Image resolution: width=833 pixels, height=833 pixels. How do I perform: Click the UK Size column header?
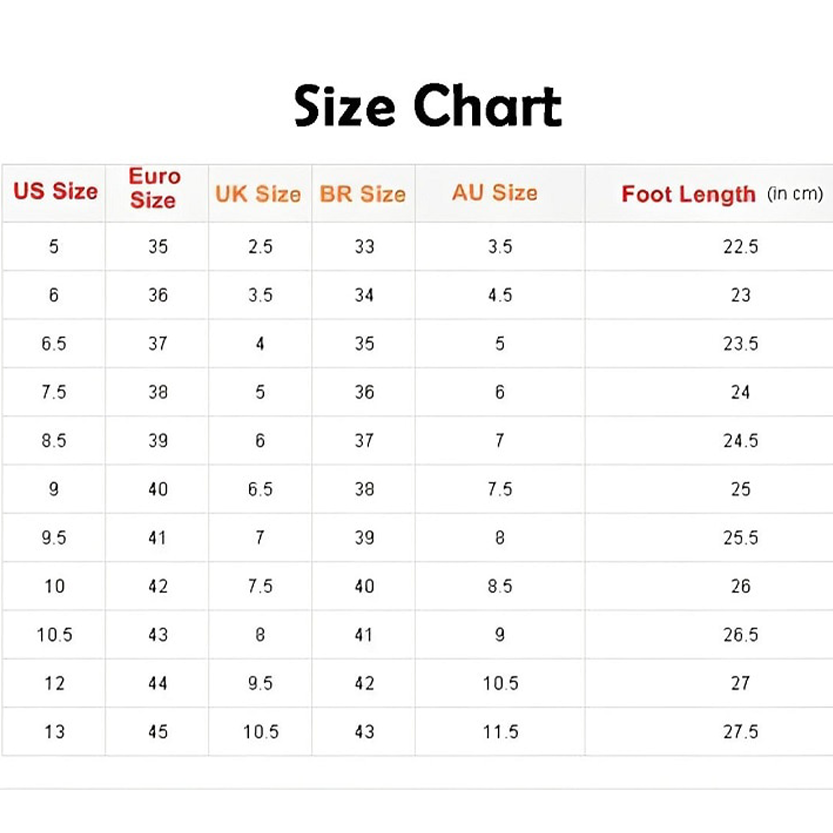[x=258, y=194]
